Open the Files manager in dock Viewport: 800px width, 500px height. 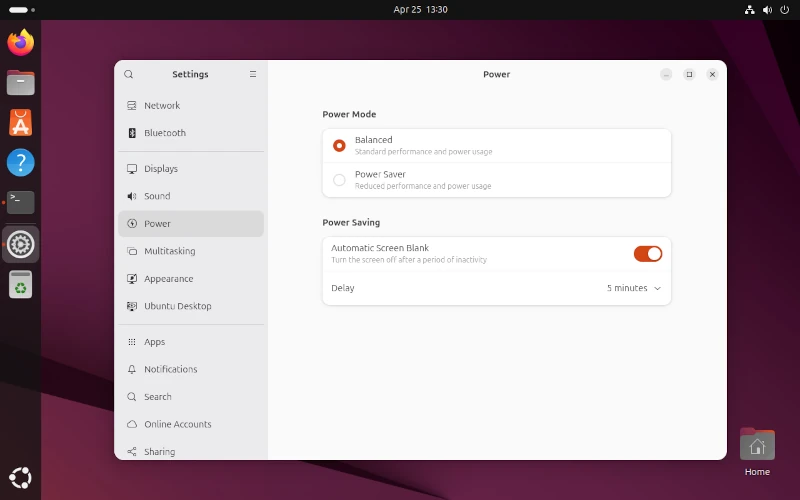click(x=20, y=83)
